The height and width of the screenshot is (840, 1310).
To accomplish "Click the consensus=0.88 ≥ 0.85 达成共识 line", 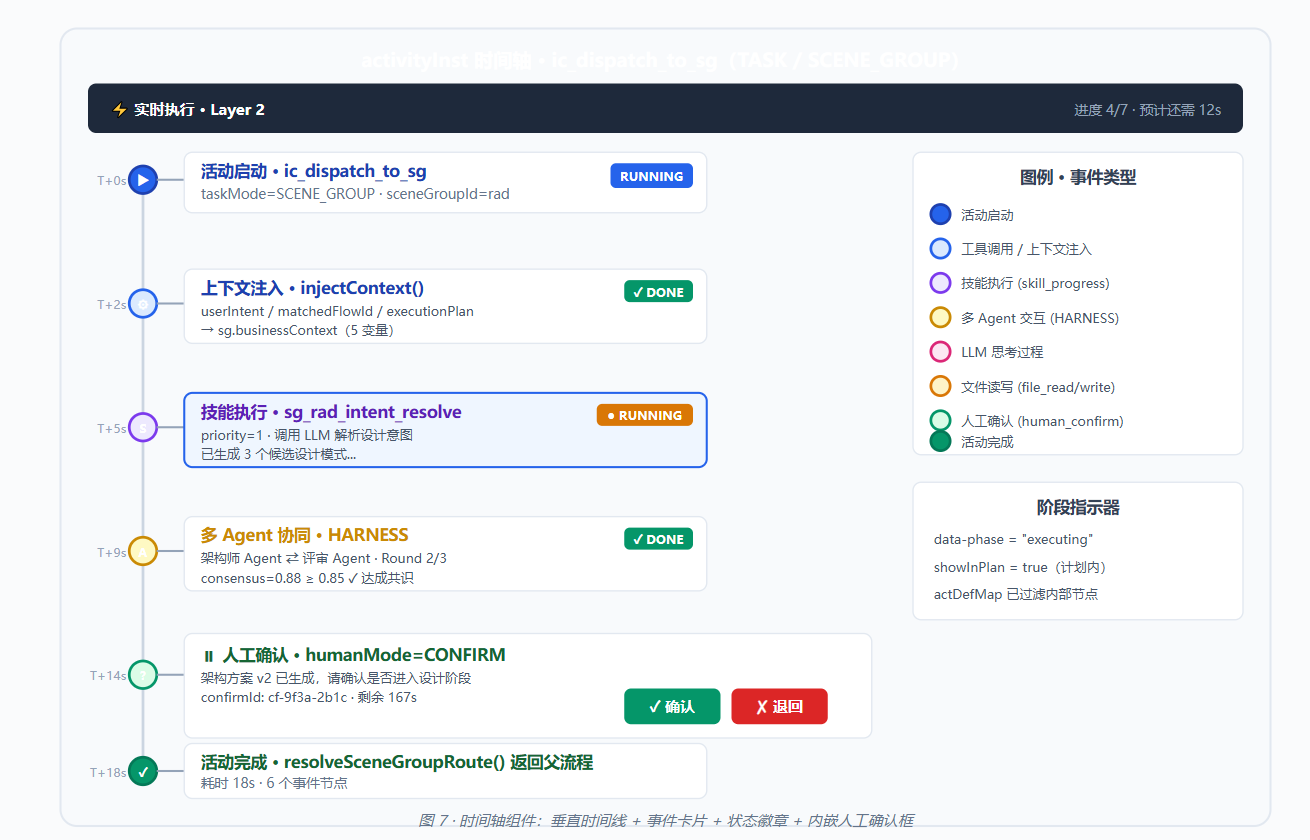I will coord(307,578).
